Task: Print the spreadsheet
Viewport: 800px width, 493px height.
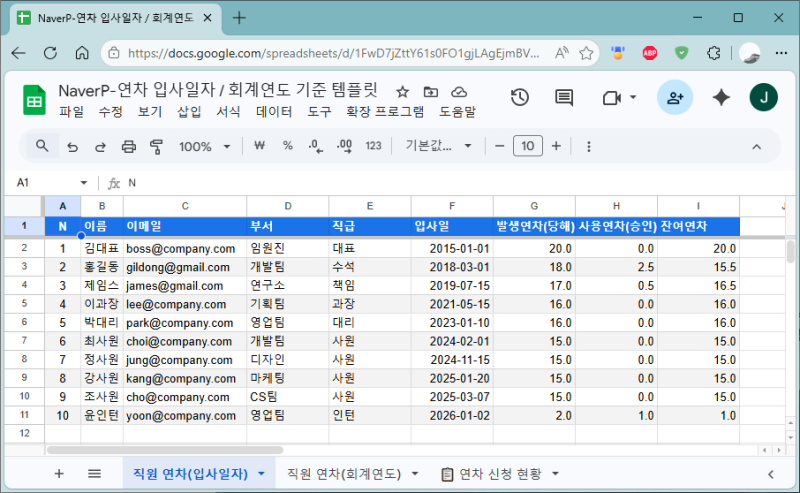Action: click(129, 147)
